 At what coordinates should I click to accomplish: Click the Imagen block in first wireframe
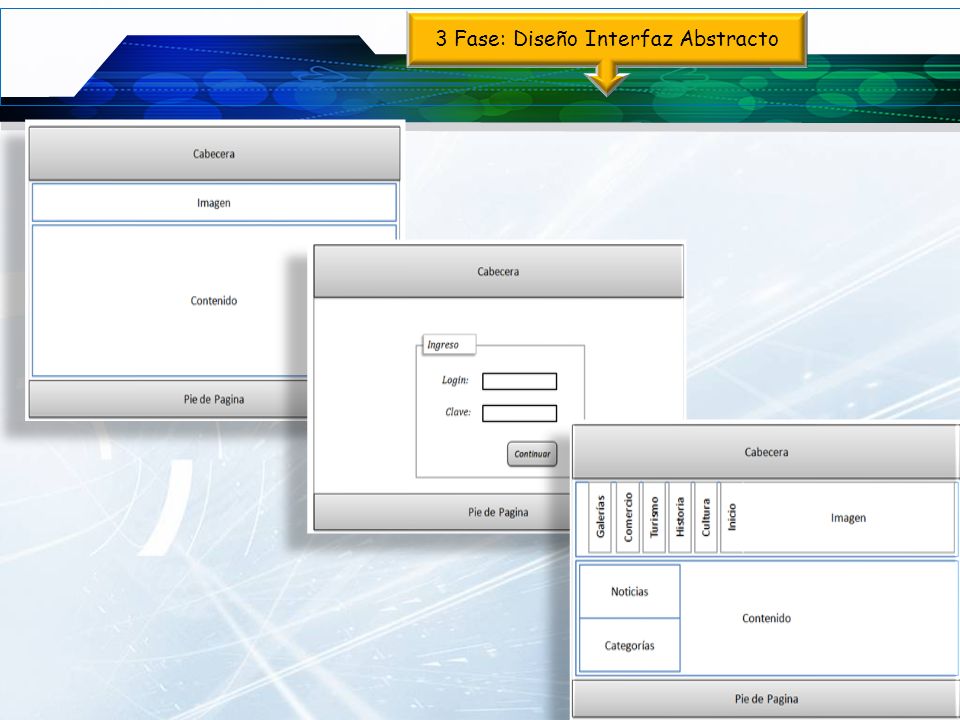pos(214,203)
